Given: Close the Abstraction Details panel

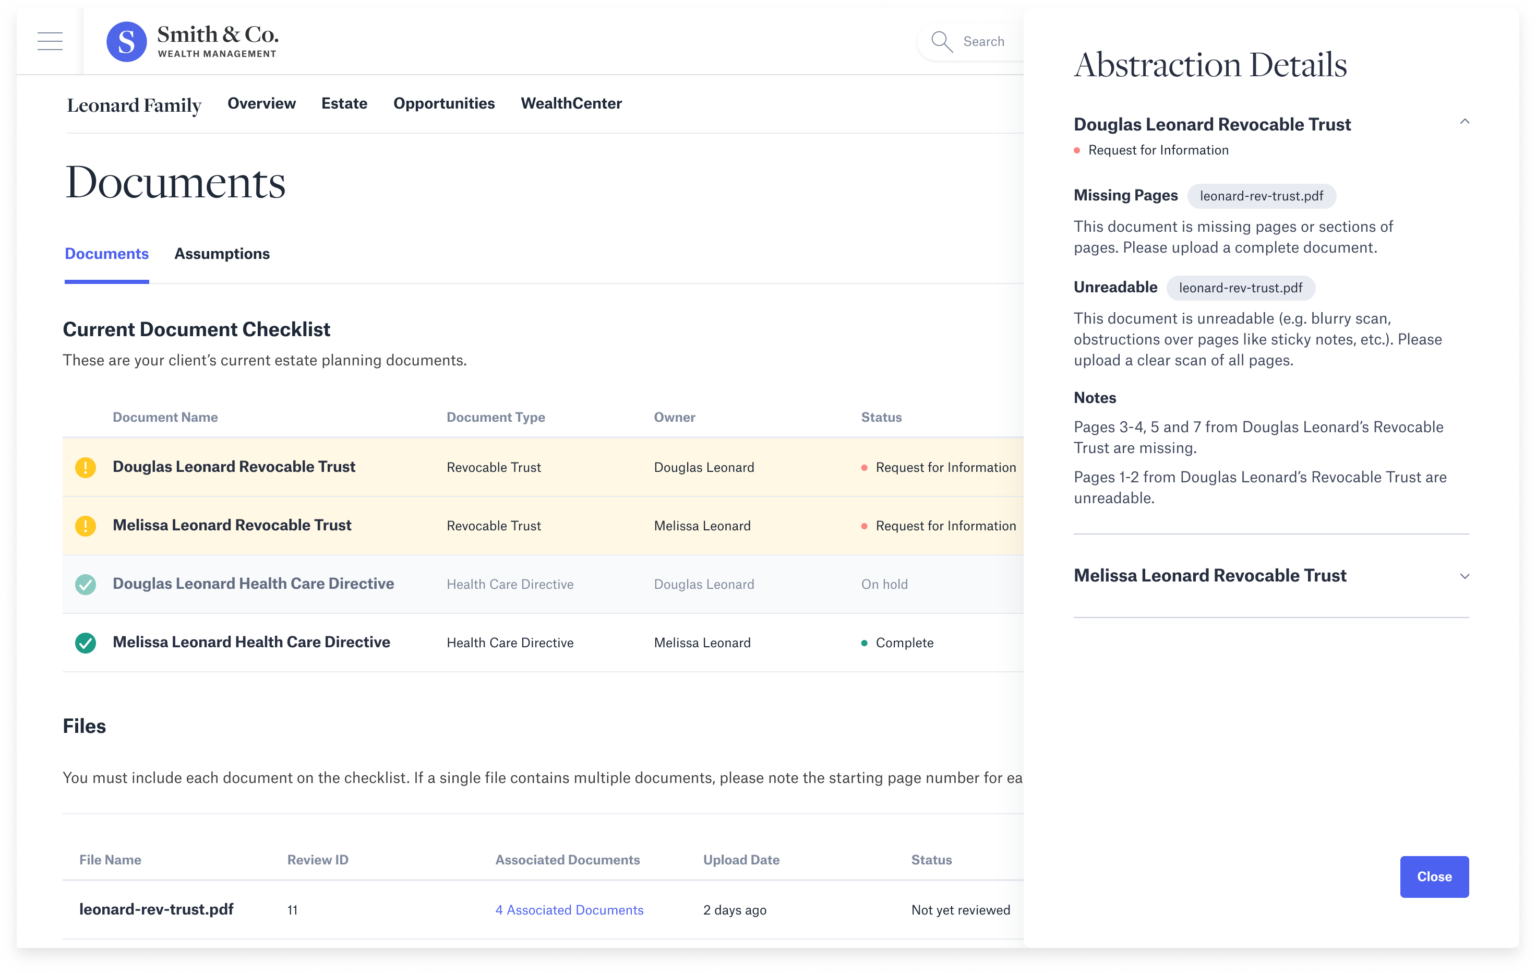Looking at the screenshot, I should coord(1434,876).
